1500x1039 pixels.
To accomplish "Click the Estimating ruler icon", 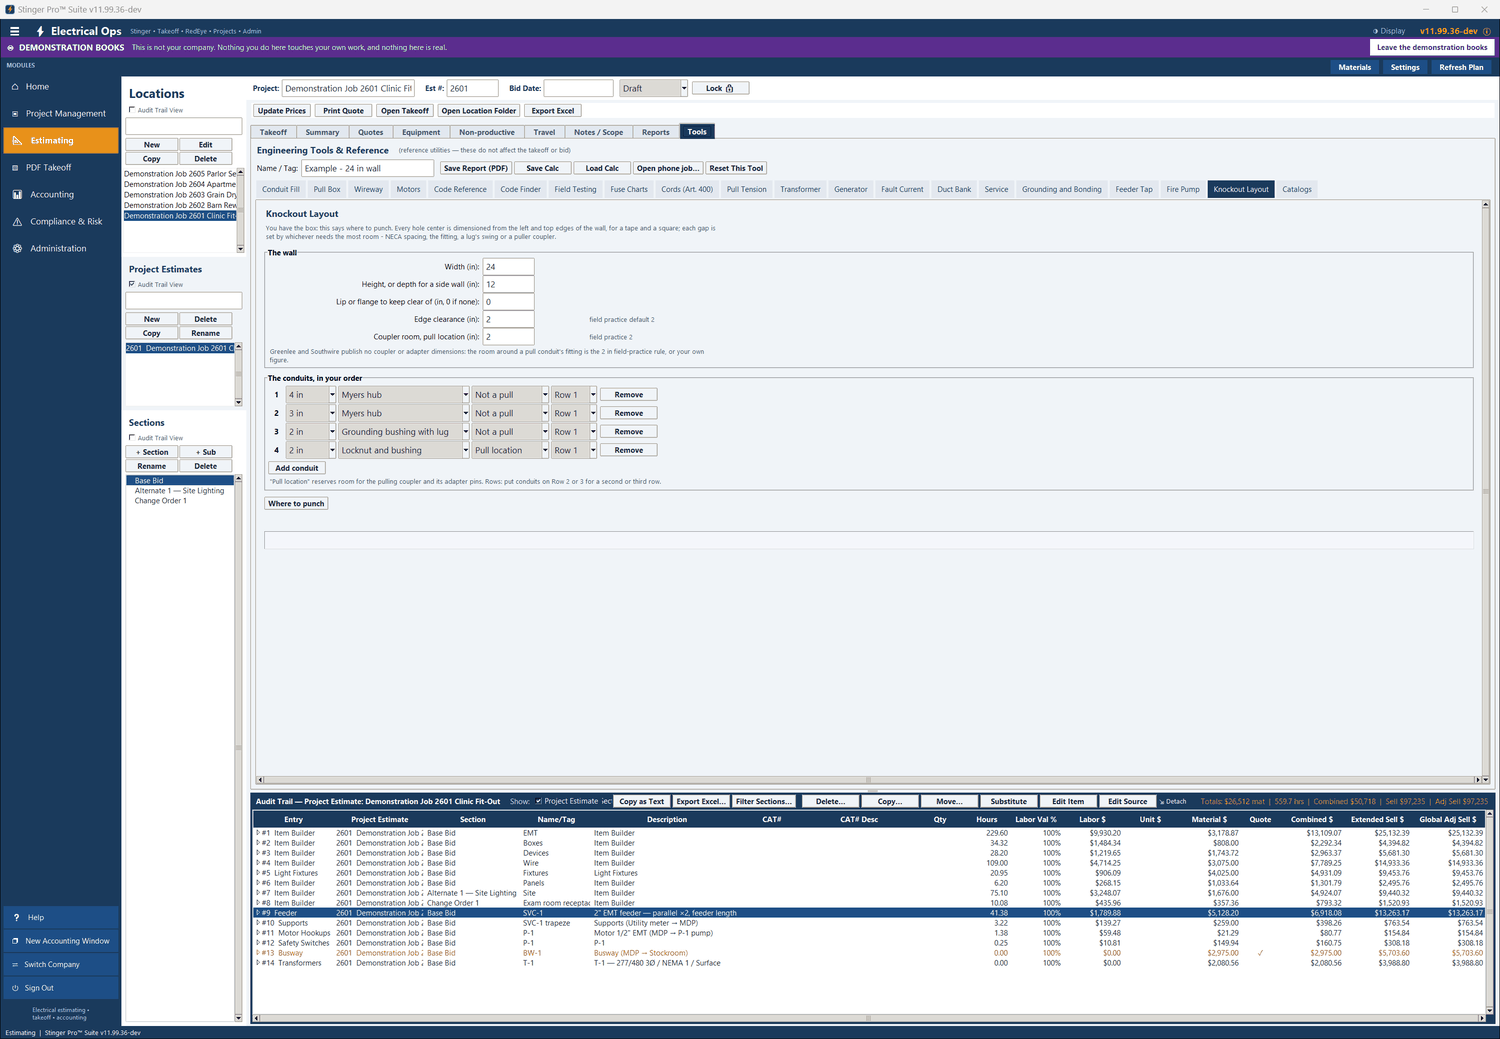I will tap(17, 141).
